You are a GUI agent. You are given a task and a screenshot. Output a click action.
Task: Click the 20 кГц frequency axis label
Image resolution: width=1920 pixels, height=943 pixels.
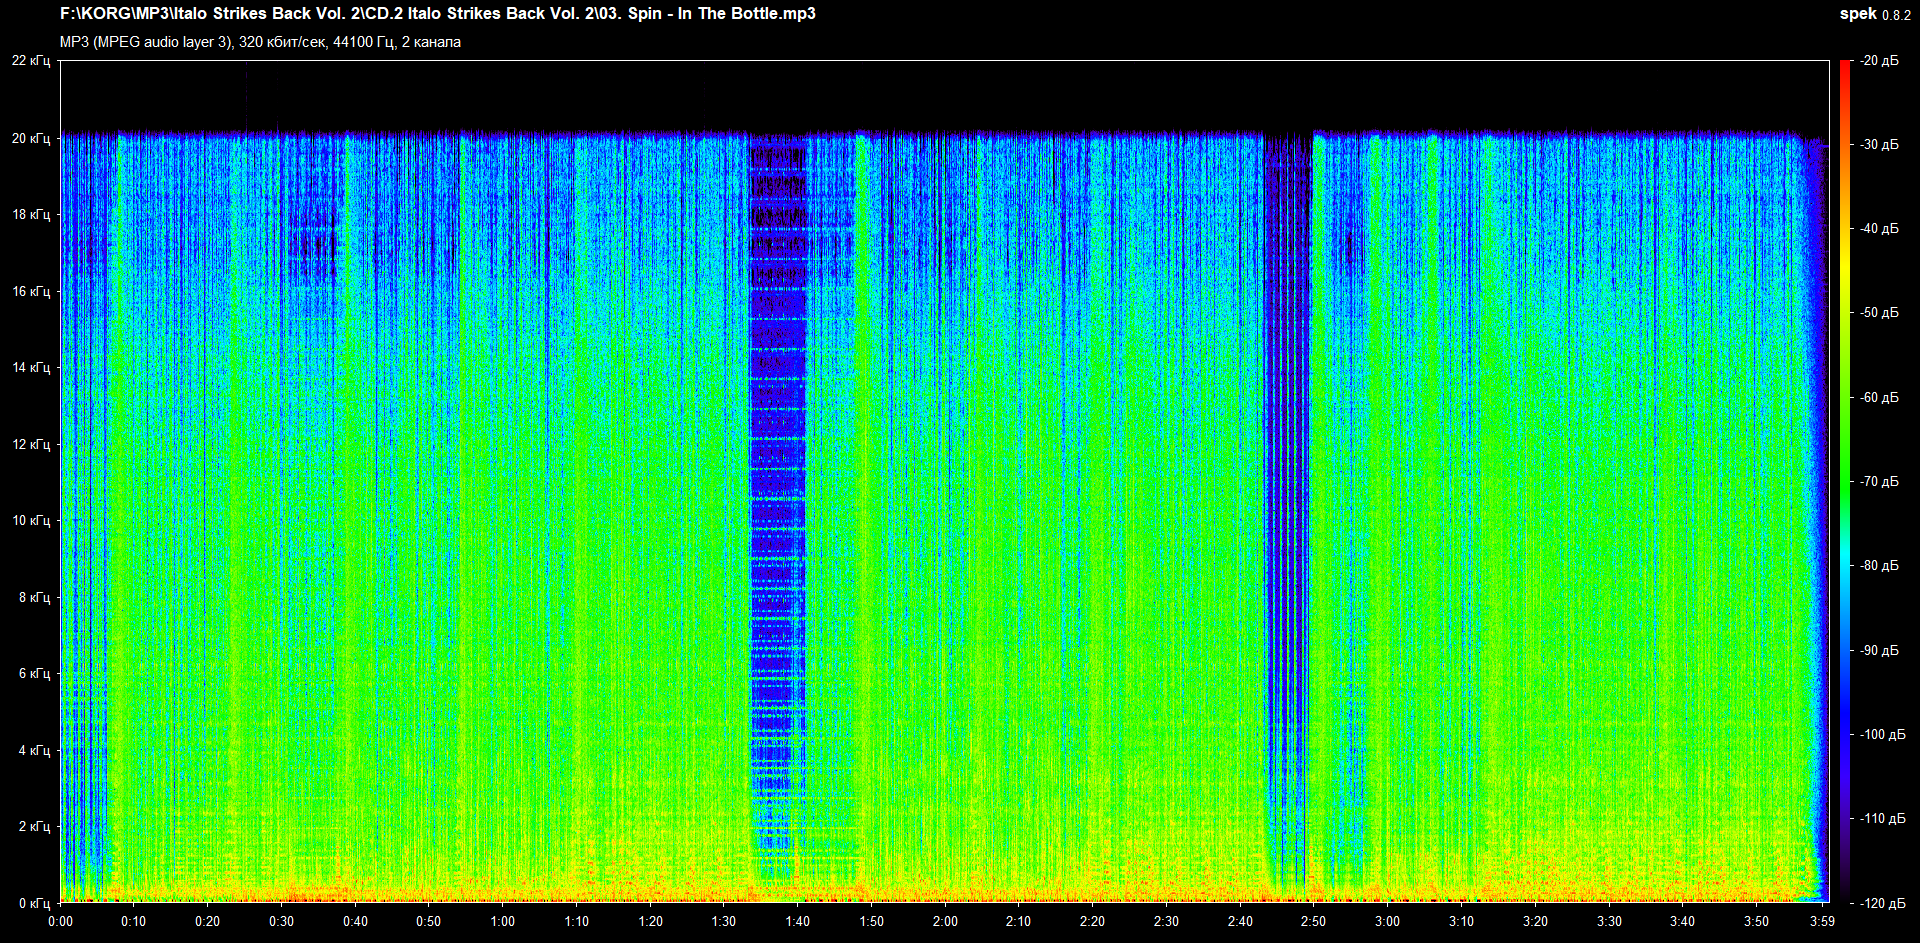pos(30,138)
